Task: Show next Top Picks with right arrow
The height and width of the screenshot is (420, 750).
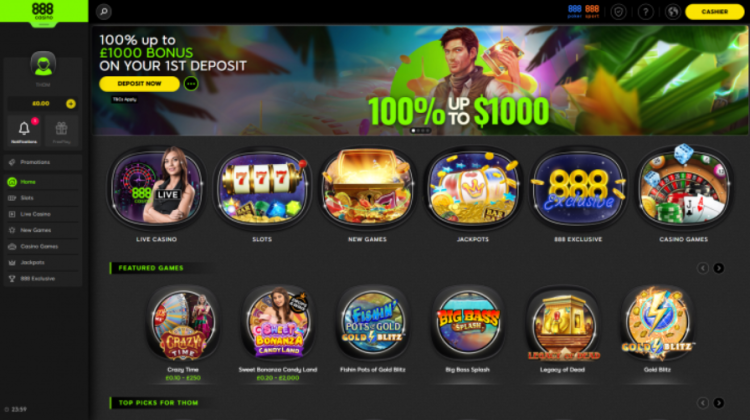Action: coord(718,403)
